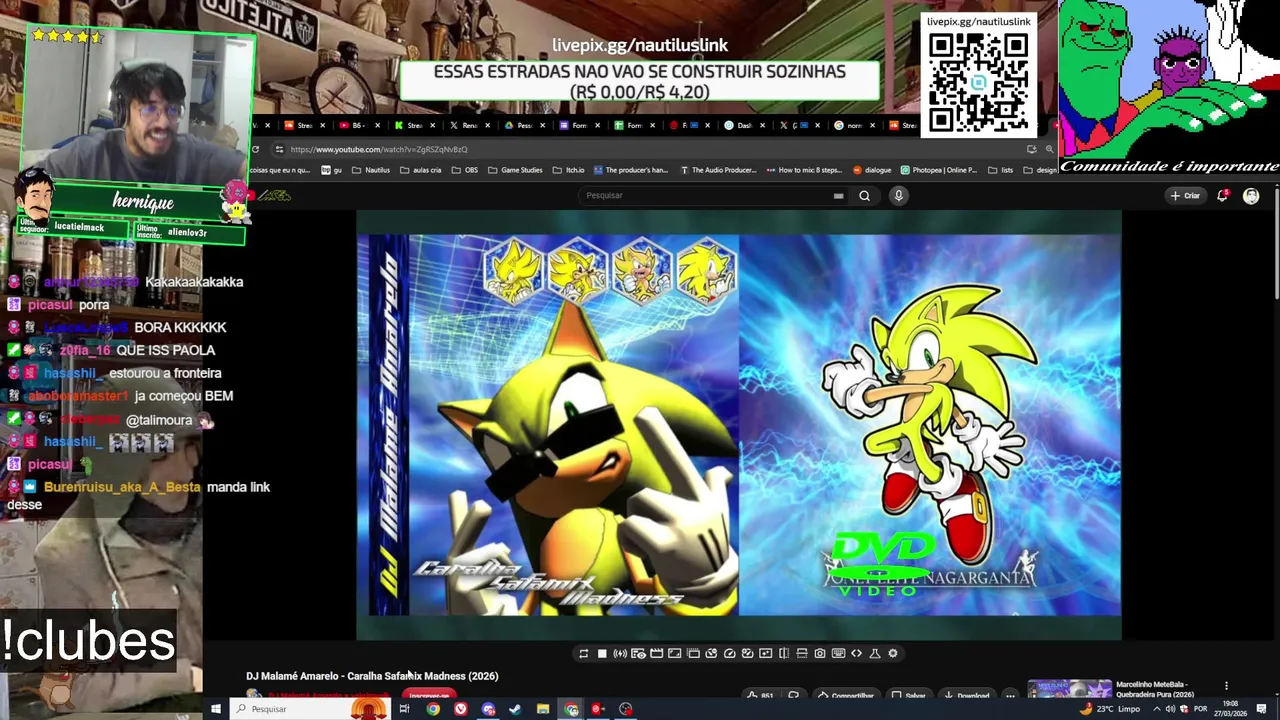The width and height of the screenshot is (1280, 720).
Task: Take a screenshot with the camera icon
Action: tap(820, 653)
